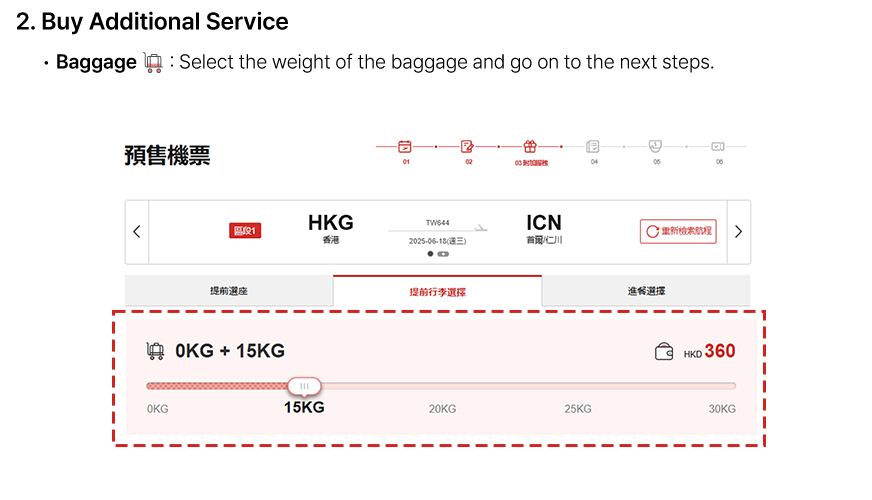Click the 重新檢索航程 re-search itinerary button
Screen dimensions: 872x500
pos(678,231)
